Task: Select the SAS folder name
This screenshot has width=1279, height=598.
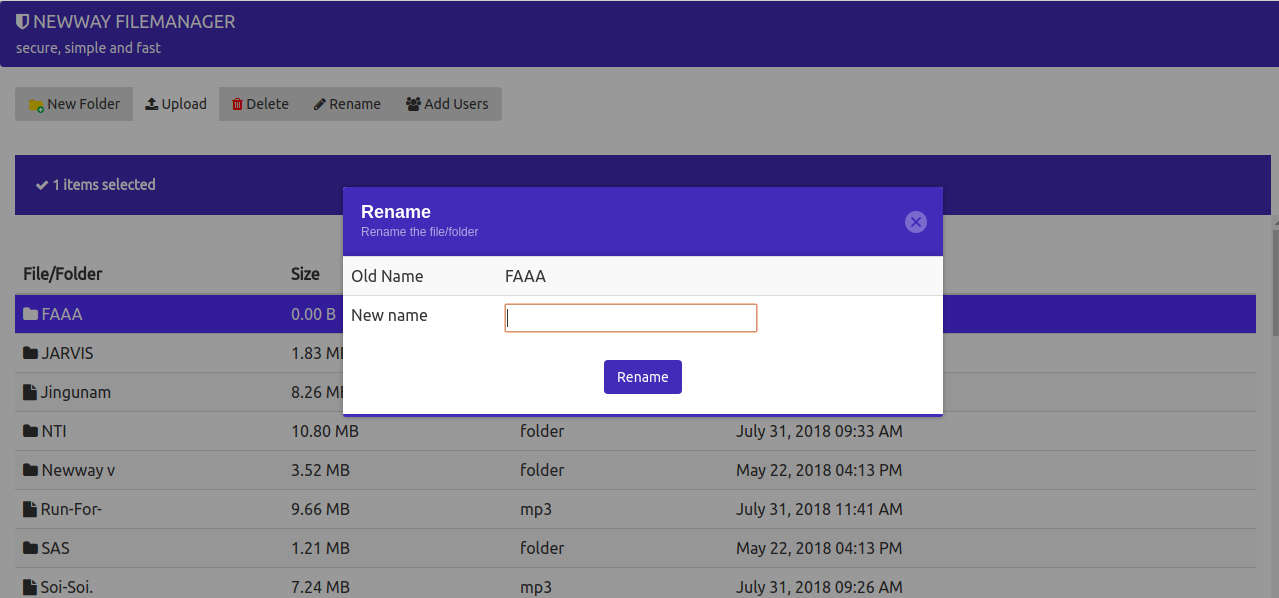Action: [56, 548]
